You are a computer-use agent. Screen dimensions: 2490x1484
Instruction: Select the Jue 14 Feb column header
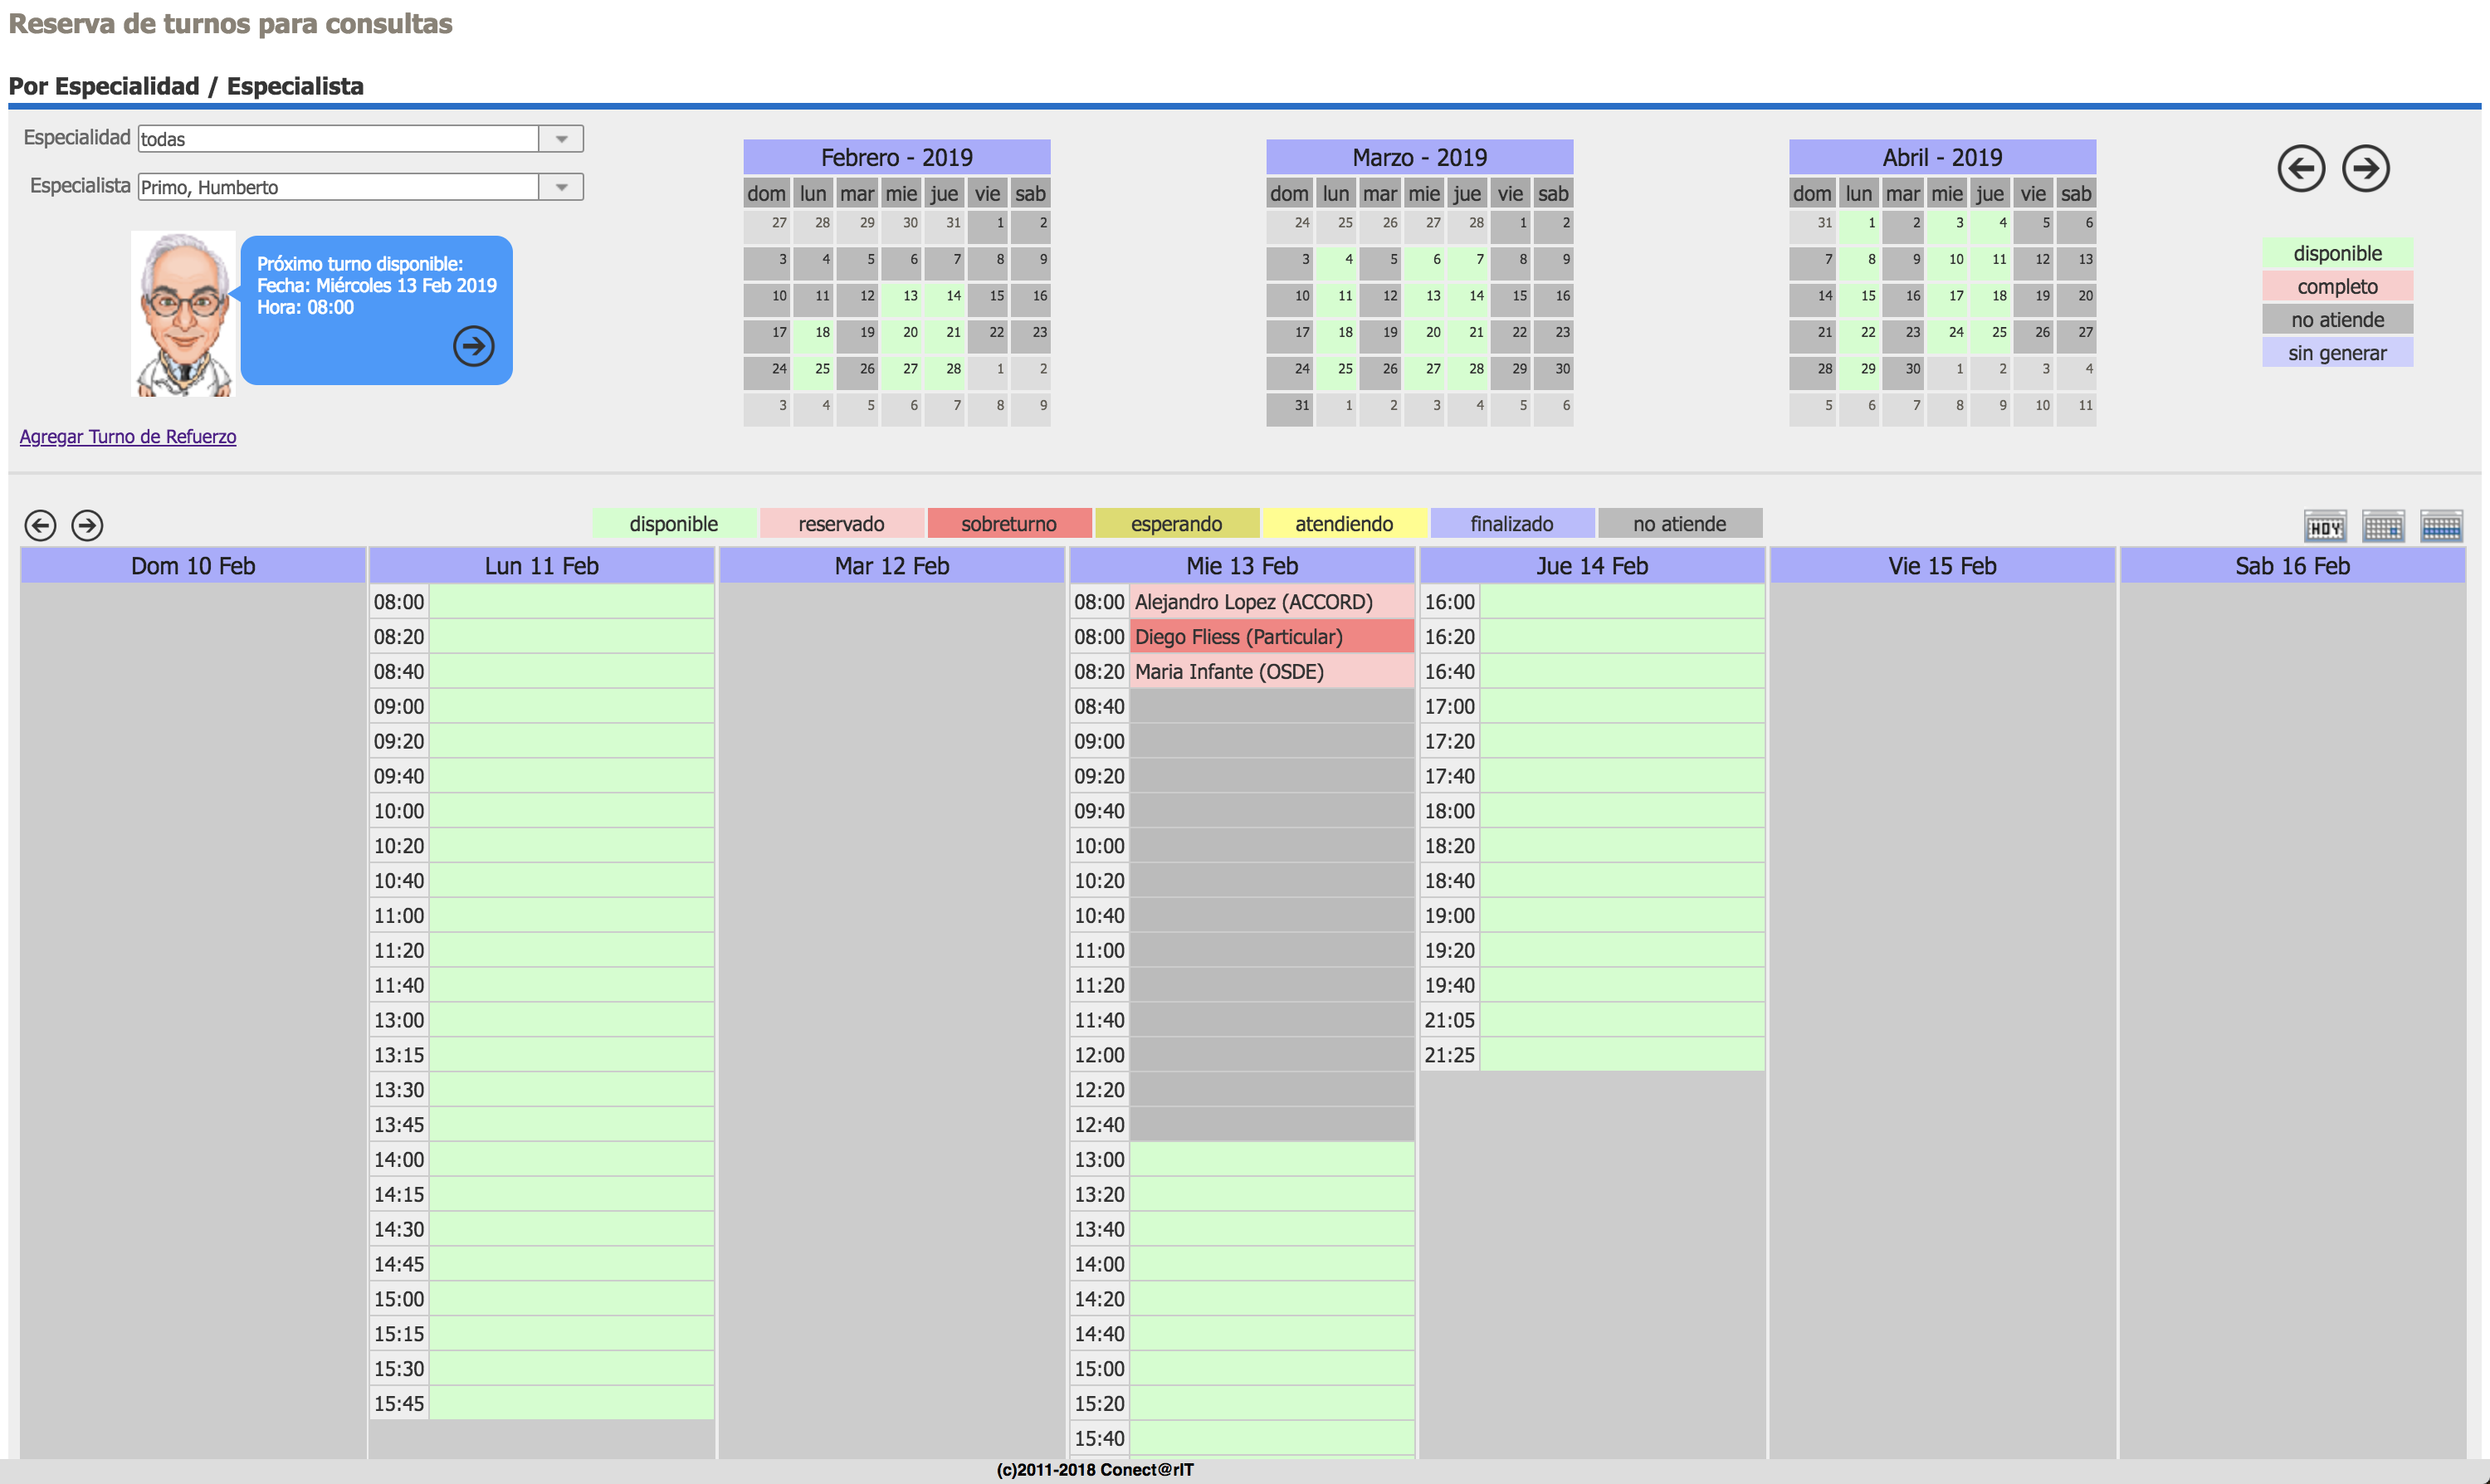coord(1591,566)
